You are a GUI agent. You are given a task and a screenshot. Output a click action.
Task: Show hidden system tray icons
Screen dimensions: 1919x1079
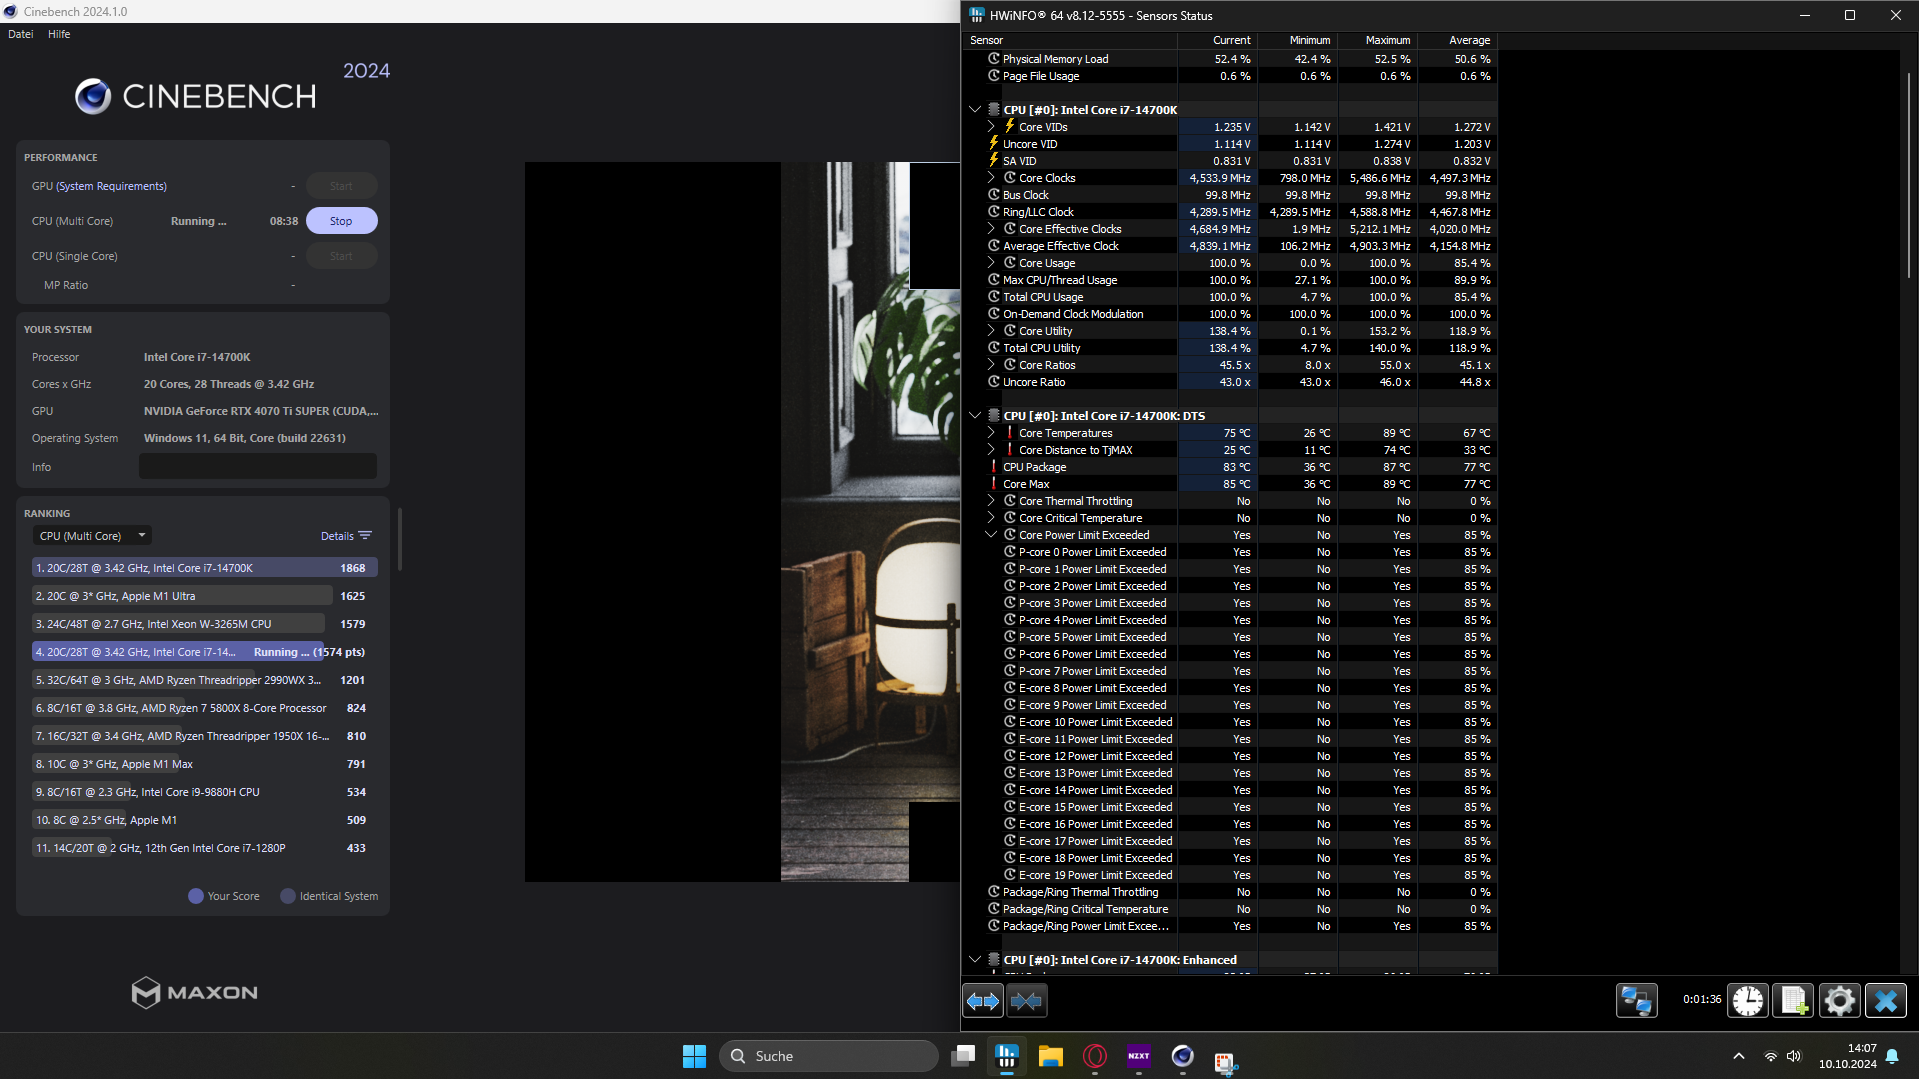pyautogui.click(x=1739, y=1056)
